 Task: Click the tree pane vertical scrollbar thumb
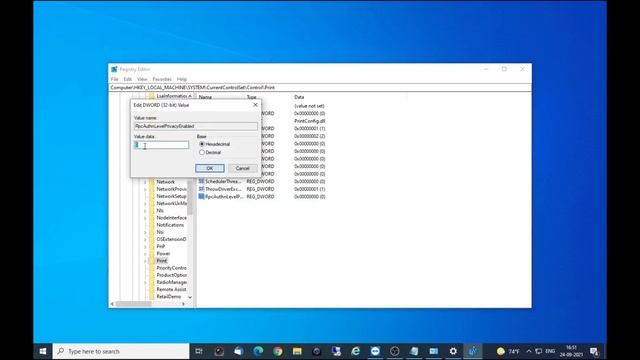[190, 198]
